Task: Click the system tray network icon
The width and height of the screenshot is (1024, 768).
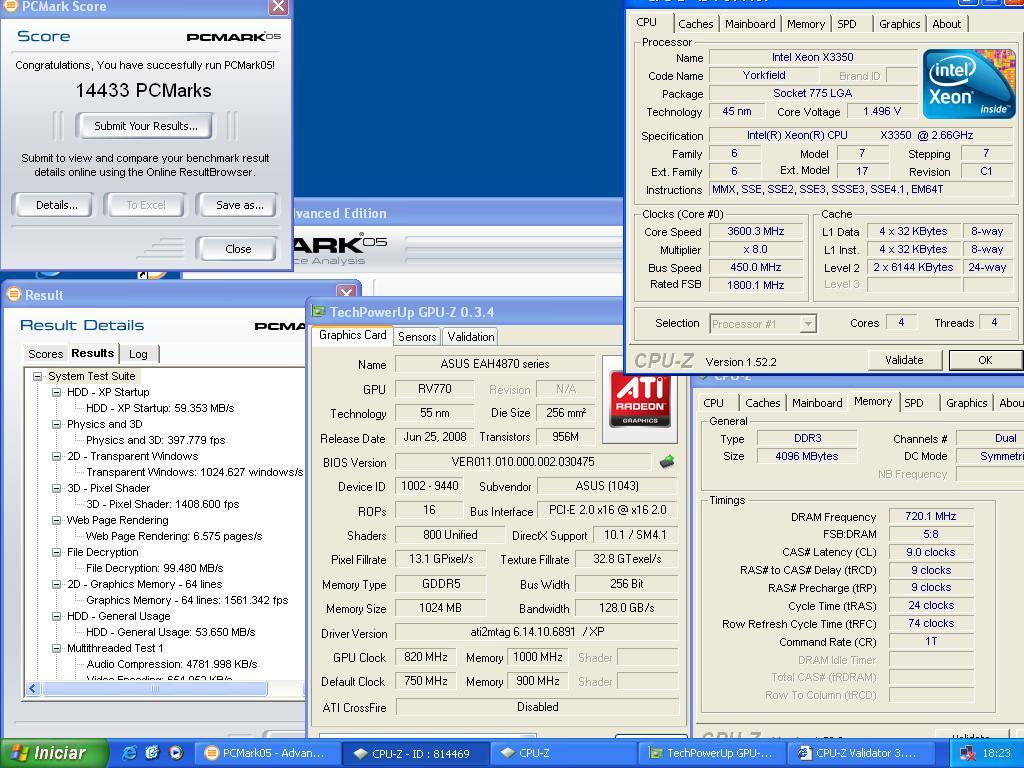Action: pos(967,754)
